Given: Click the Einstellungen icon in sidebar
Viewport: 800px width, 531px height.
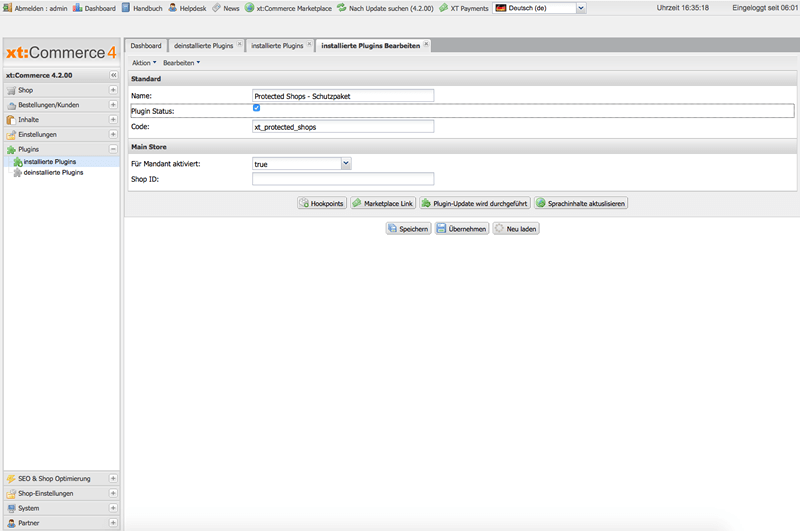Looking at the screenshot, I should pos(11,135).
